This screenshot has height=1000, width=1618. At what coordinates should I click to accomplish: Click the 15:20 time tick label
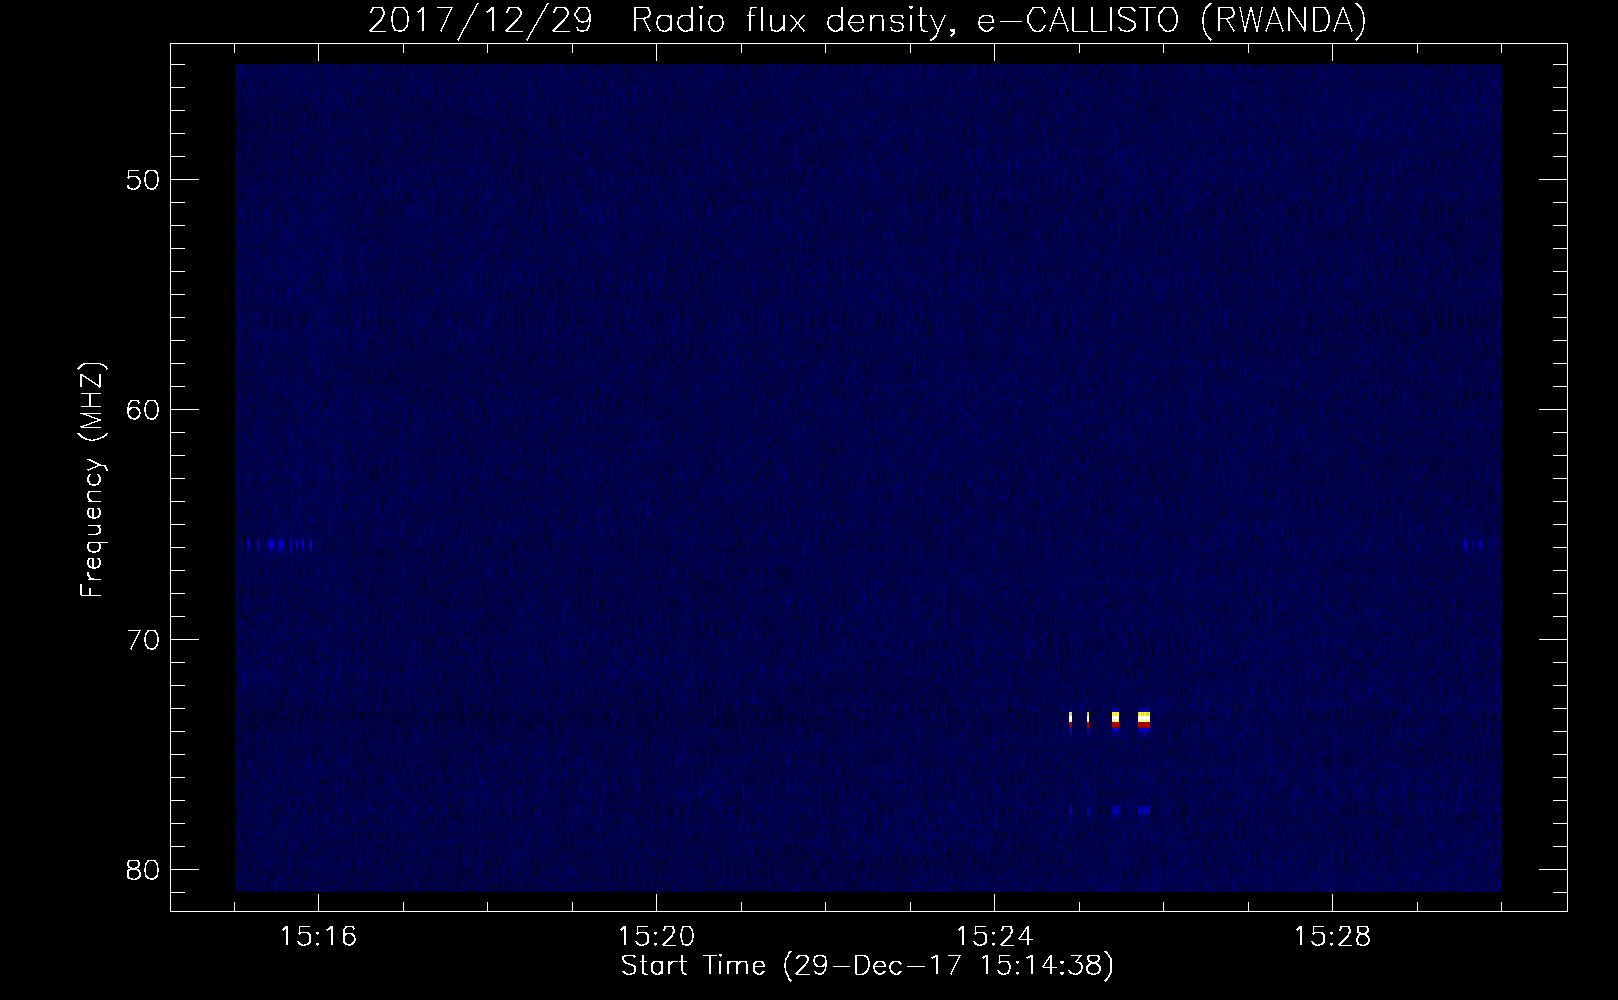coord(656,937)
